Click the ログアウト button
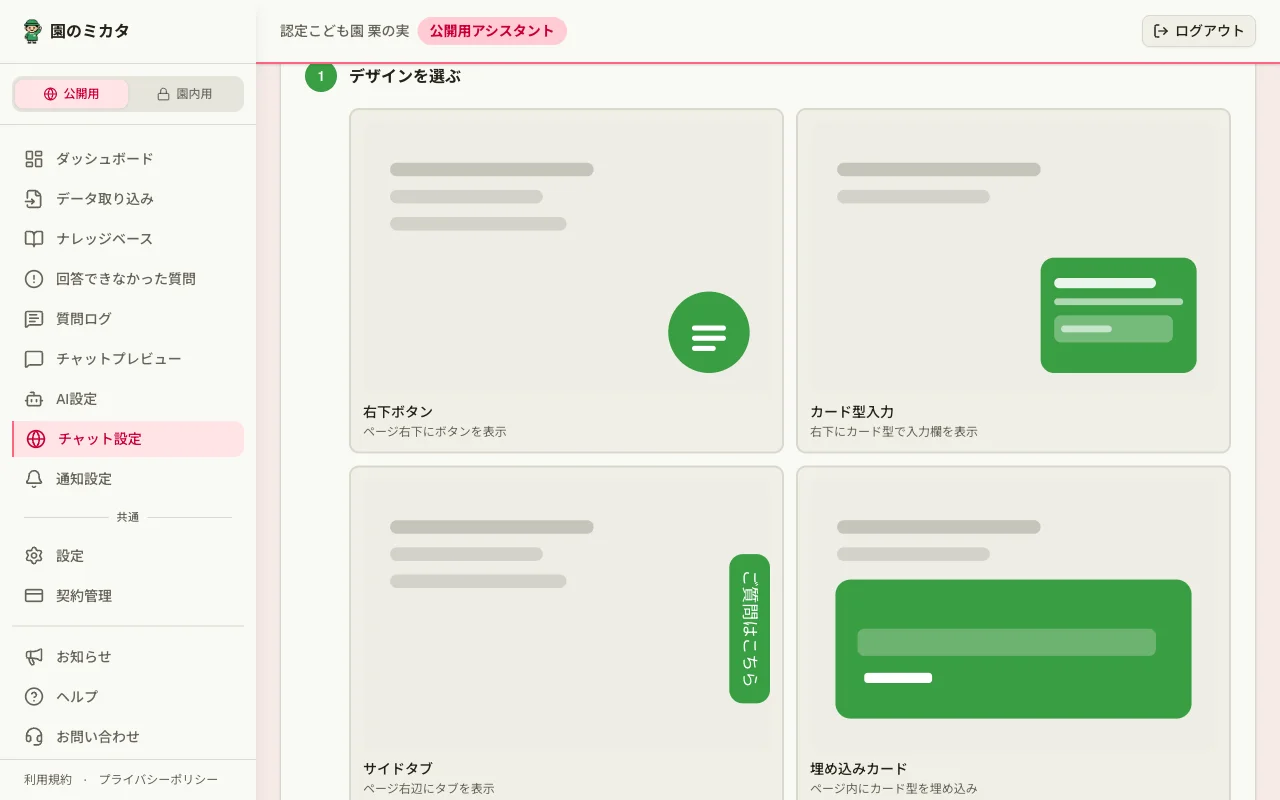Viewport: 1280px width, 800px height. tap(1198, 31)
